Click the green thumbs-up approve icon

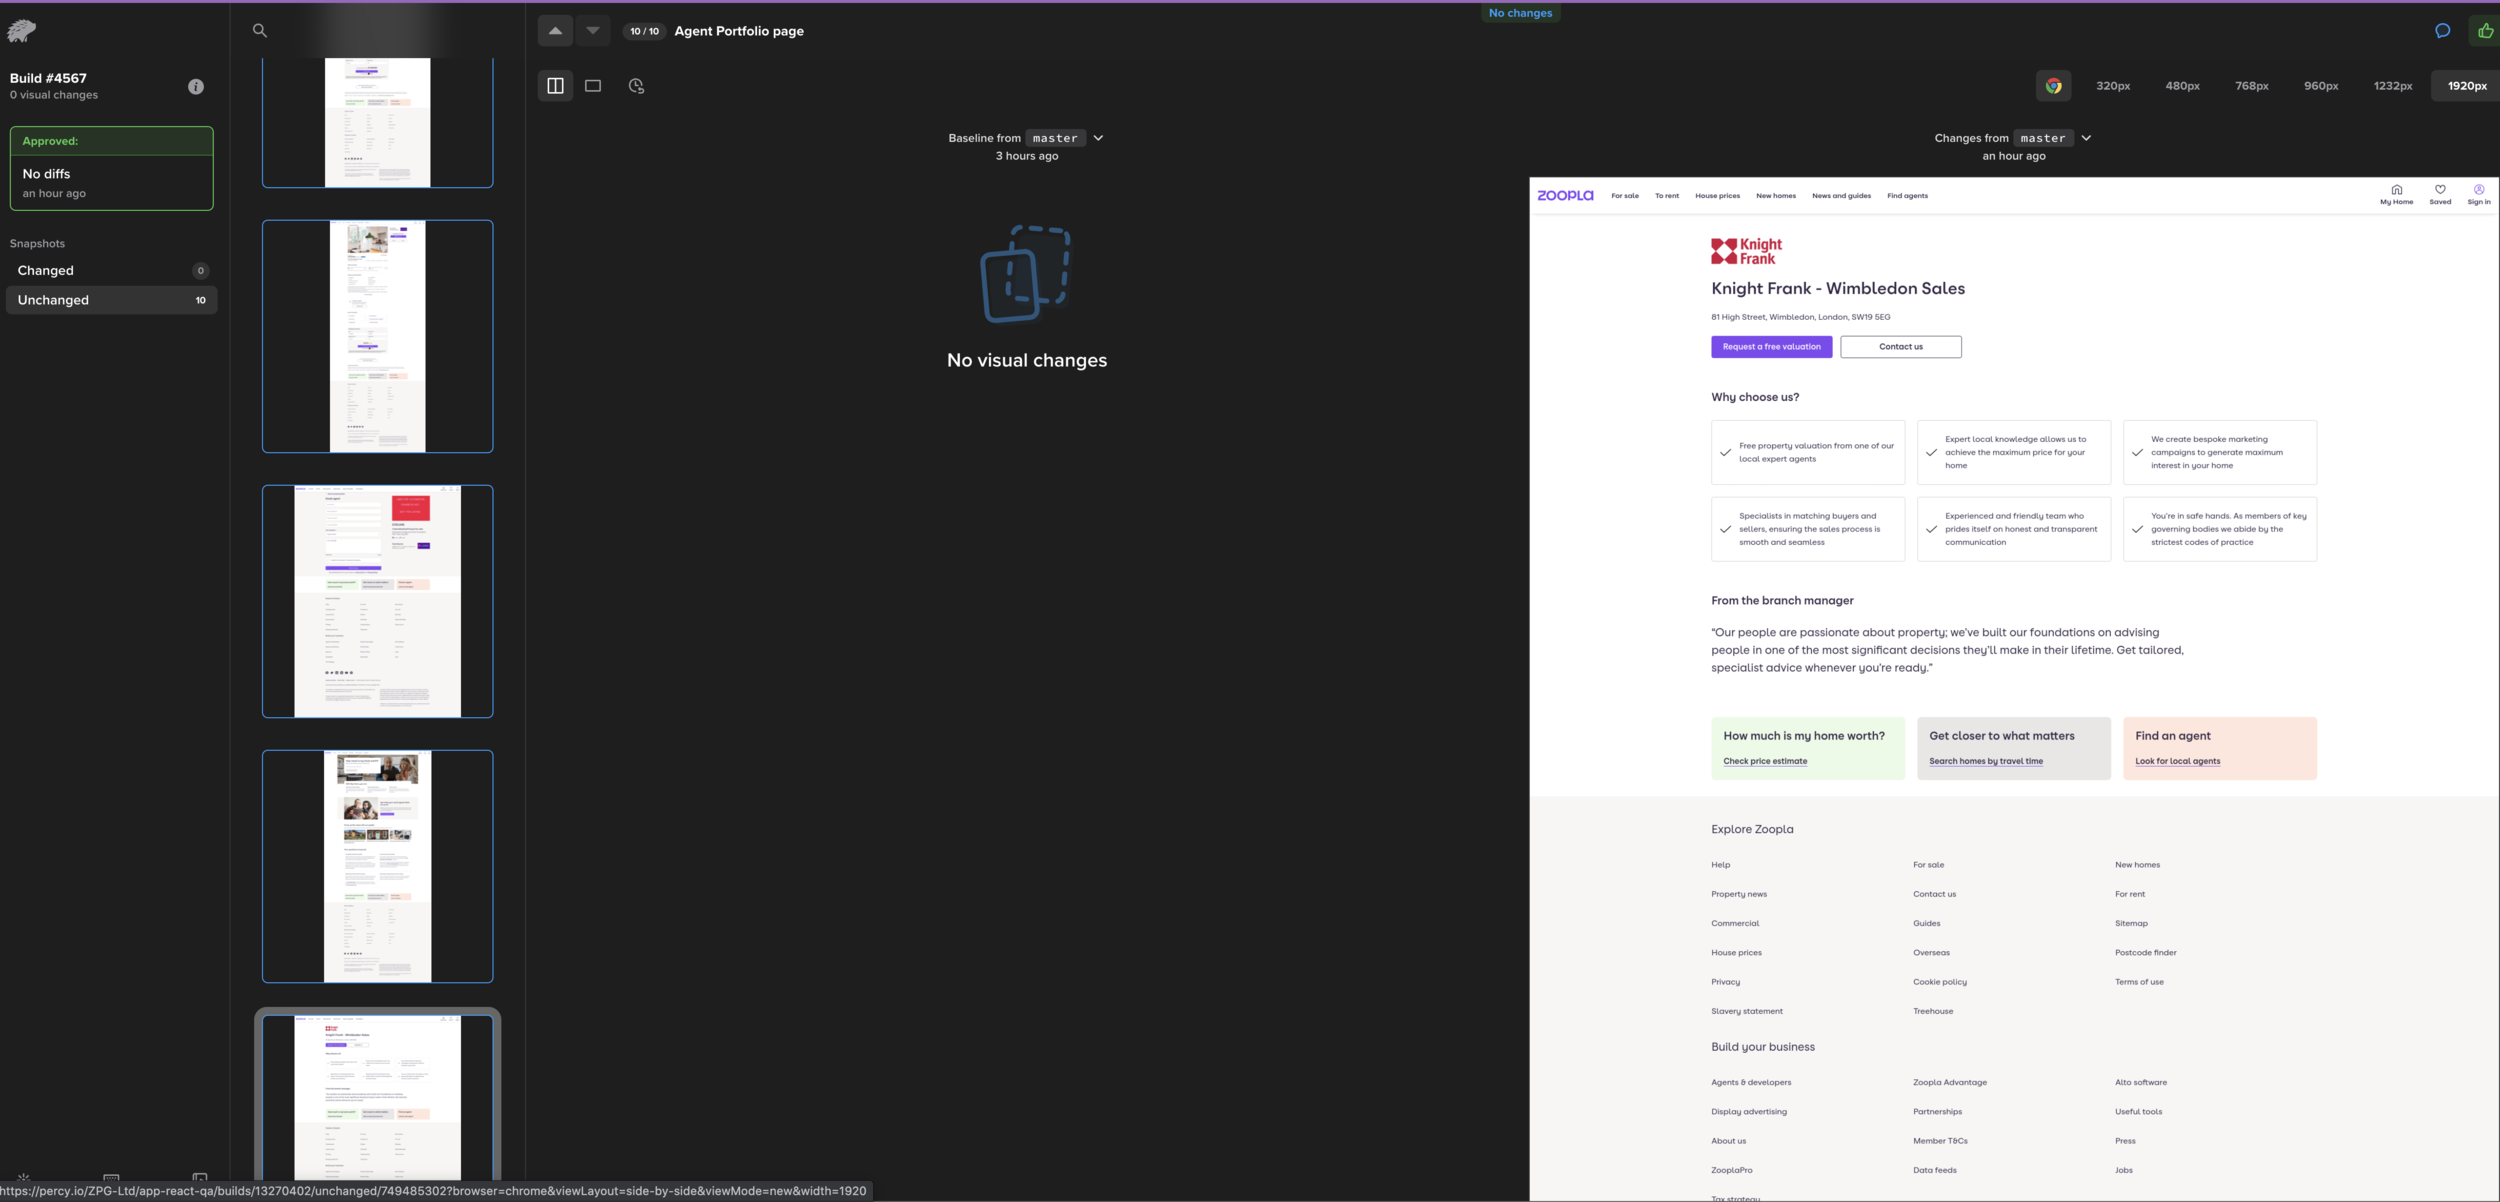click(2485, 31)
